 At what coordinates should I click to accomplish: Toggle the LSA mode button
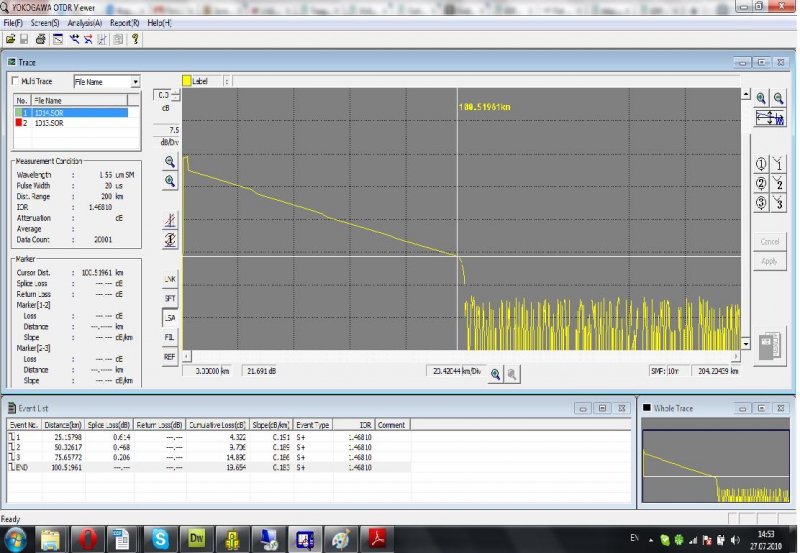[x=170, y=318]
